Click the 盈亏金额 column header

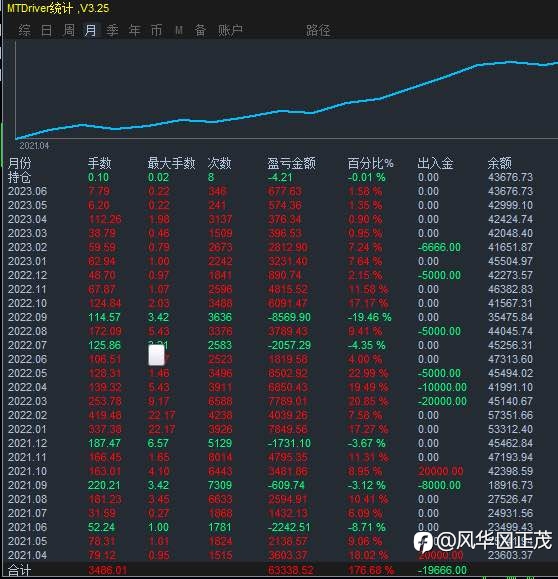[291, 163]
